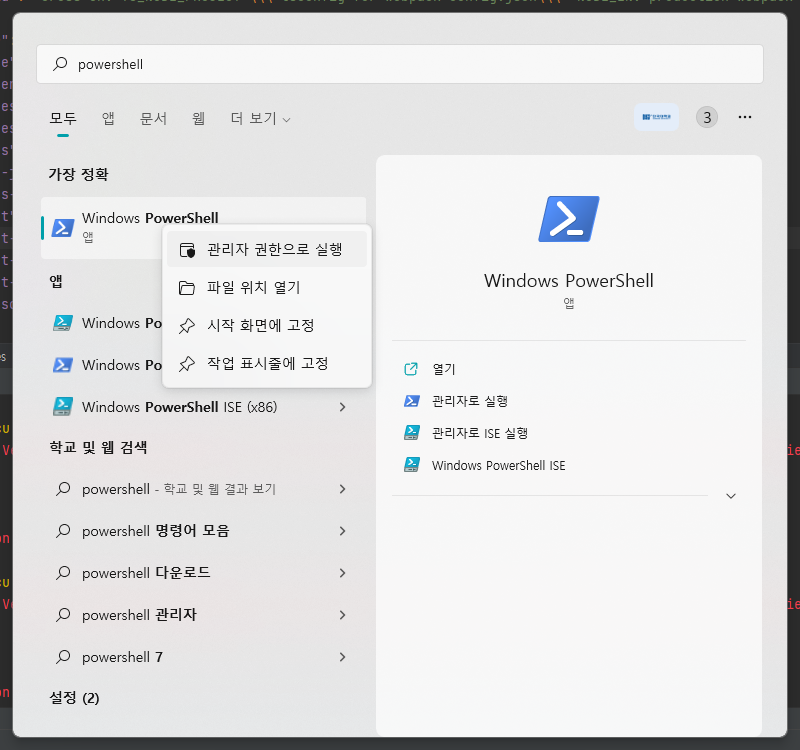
Task: Choose 작업 표시줄에 고정 from context menu
Action: pos(267,364)
